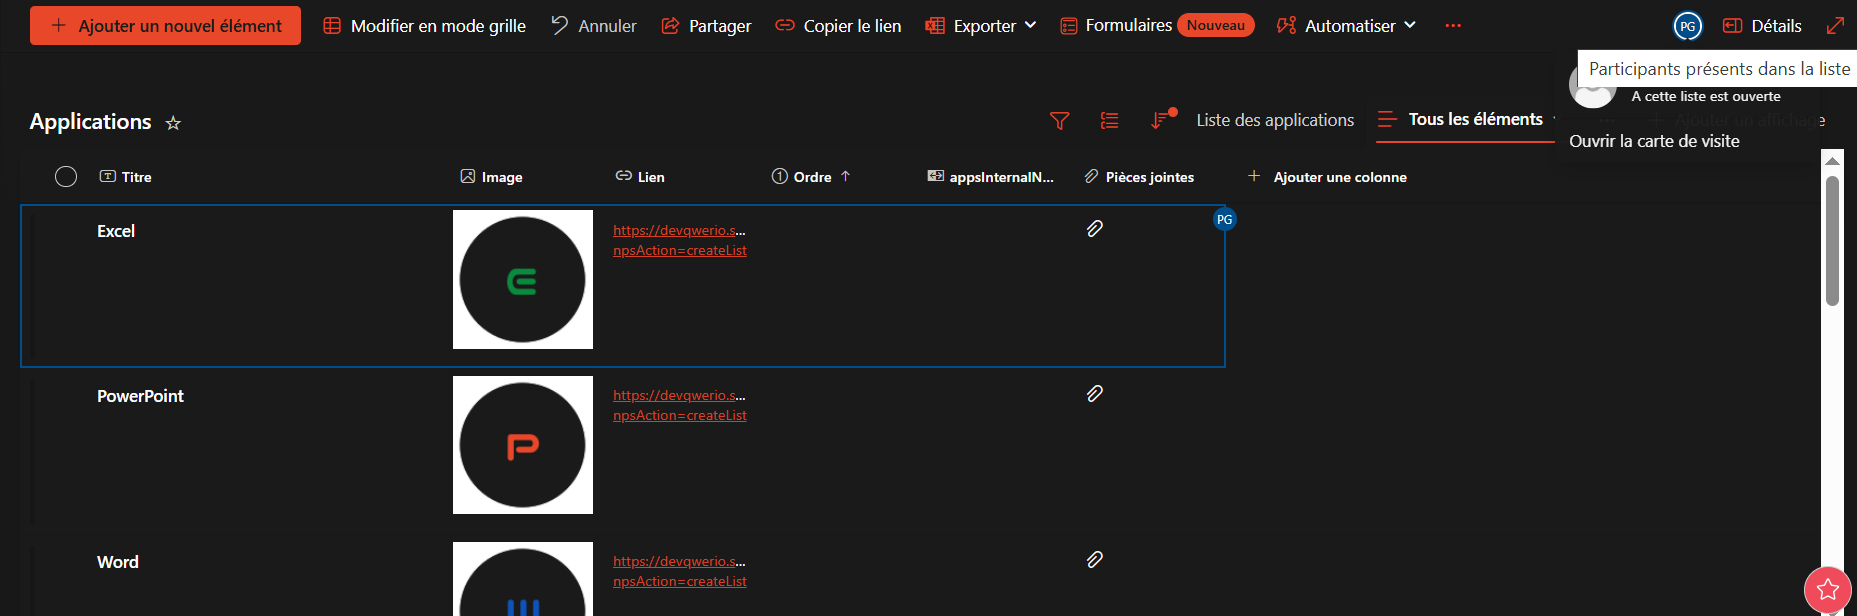This screenshot has width=1857, height=616.
Task: Follow the Excel row createList link
Action: click(680, 241)
